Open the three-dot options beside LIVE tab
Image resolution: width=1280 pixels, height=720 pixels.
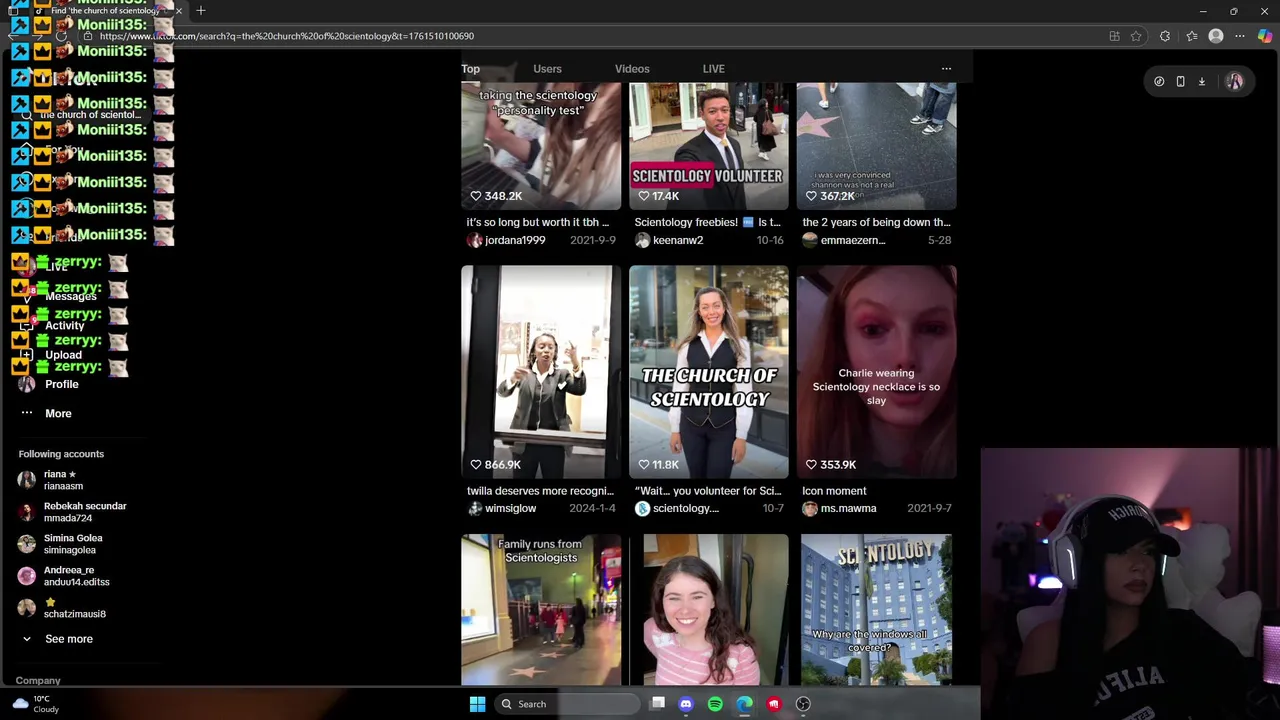point(946,69)
